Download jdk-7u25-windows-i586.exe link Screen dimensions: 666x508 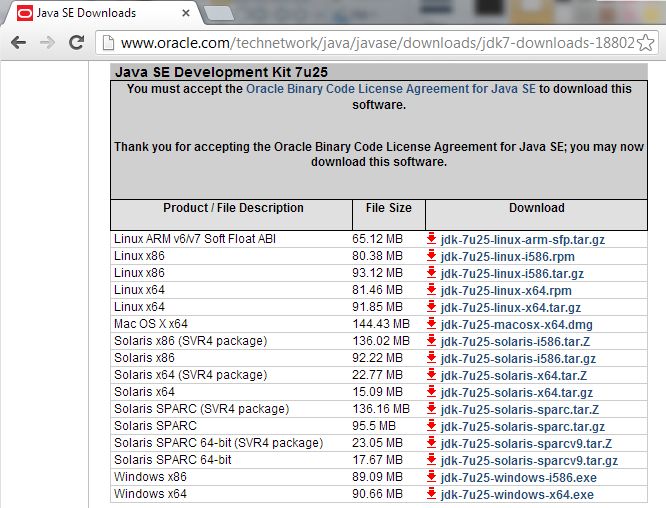point(519,477)
